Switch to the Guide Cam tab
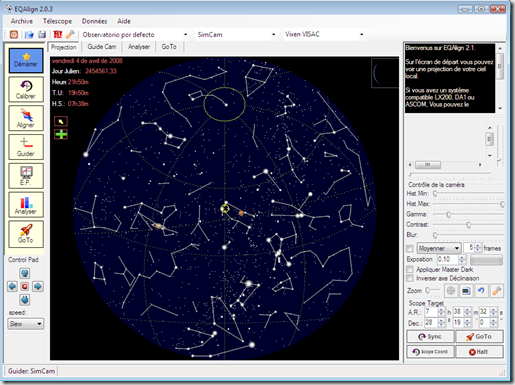The width and height of the screenshot is (515, 385). click(x=102, y=47)
